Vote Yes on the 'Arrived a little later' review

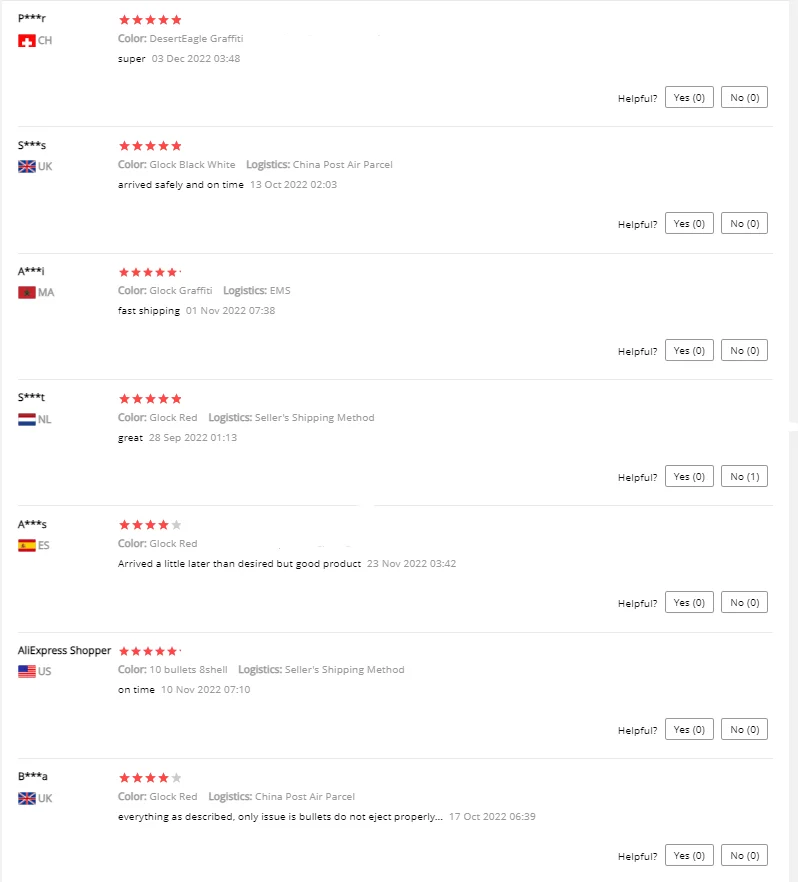point(689,603)
